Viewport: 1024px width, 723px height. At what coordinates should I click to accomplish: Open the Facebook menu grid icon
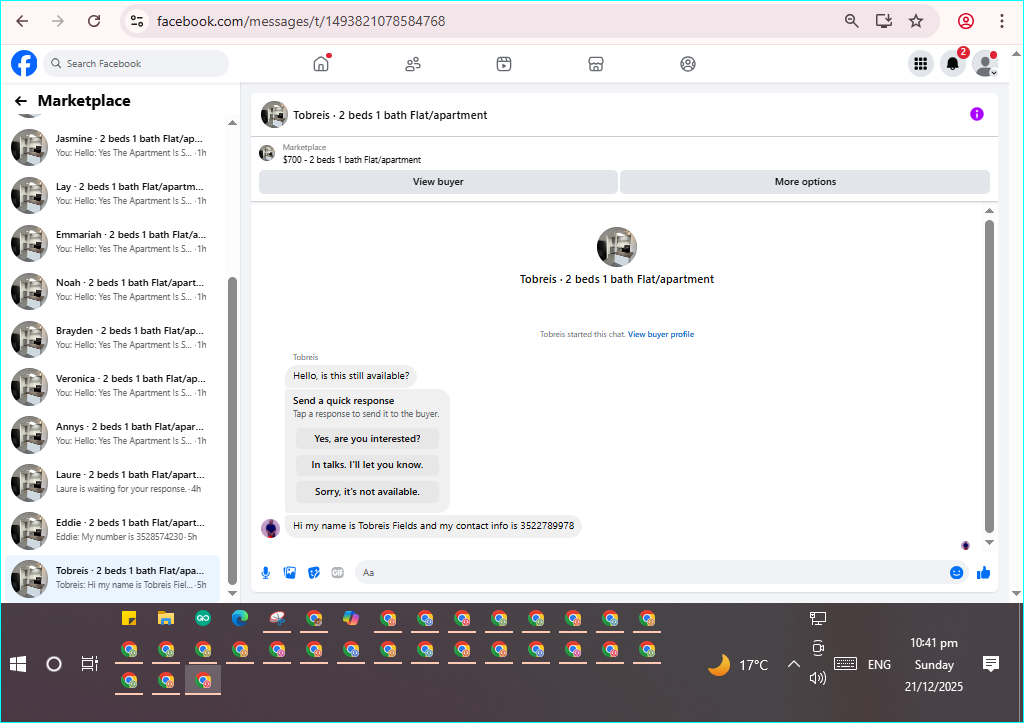[920, 63]
